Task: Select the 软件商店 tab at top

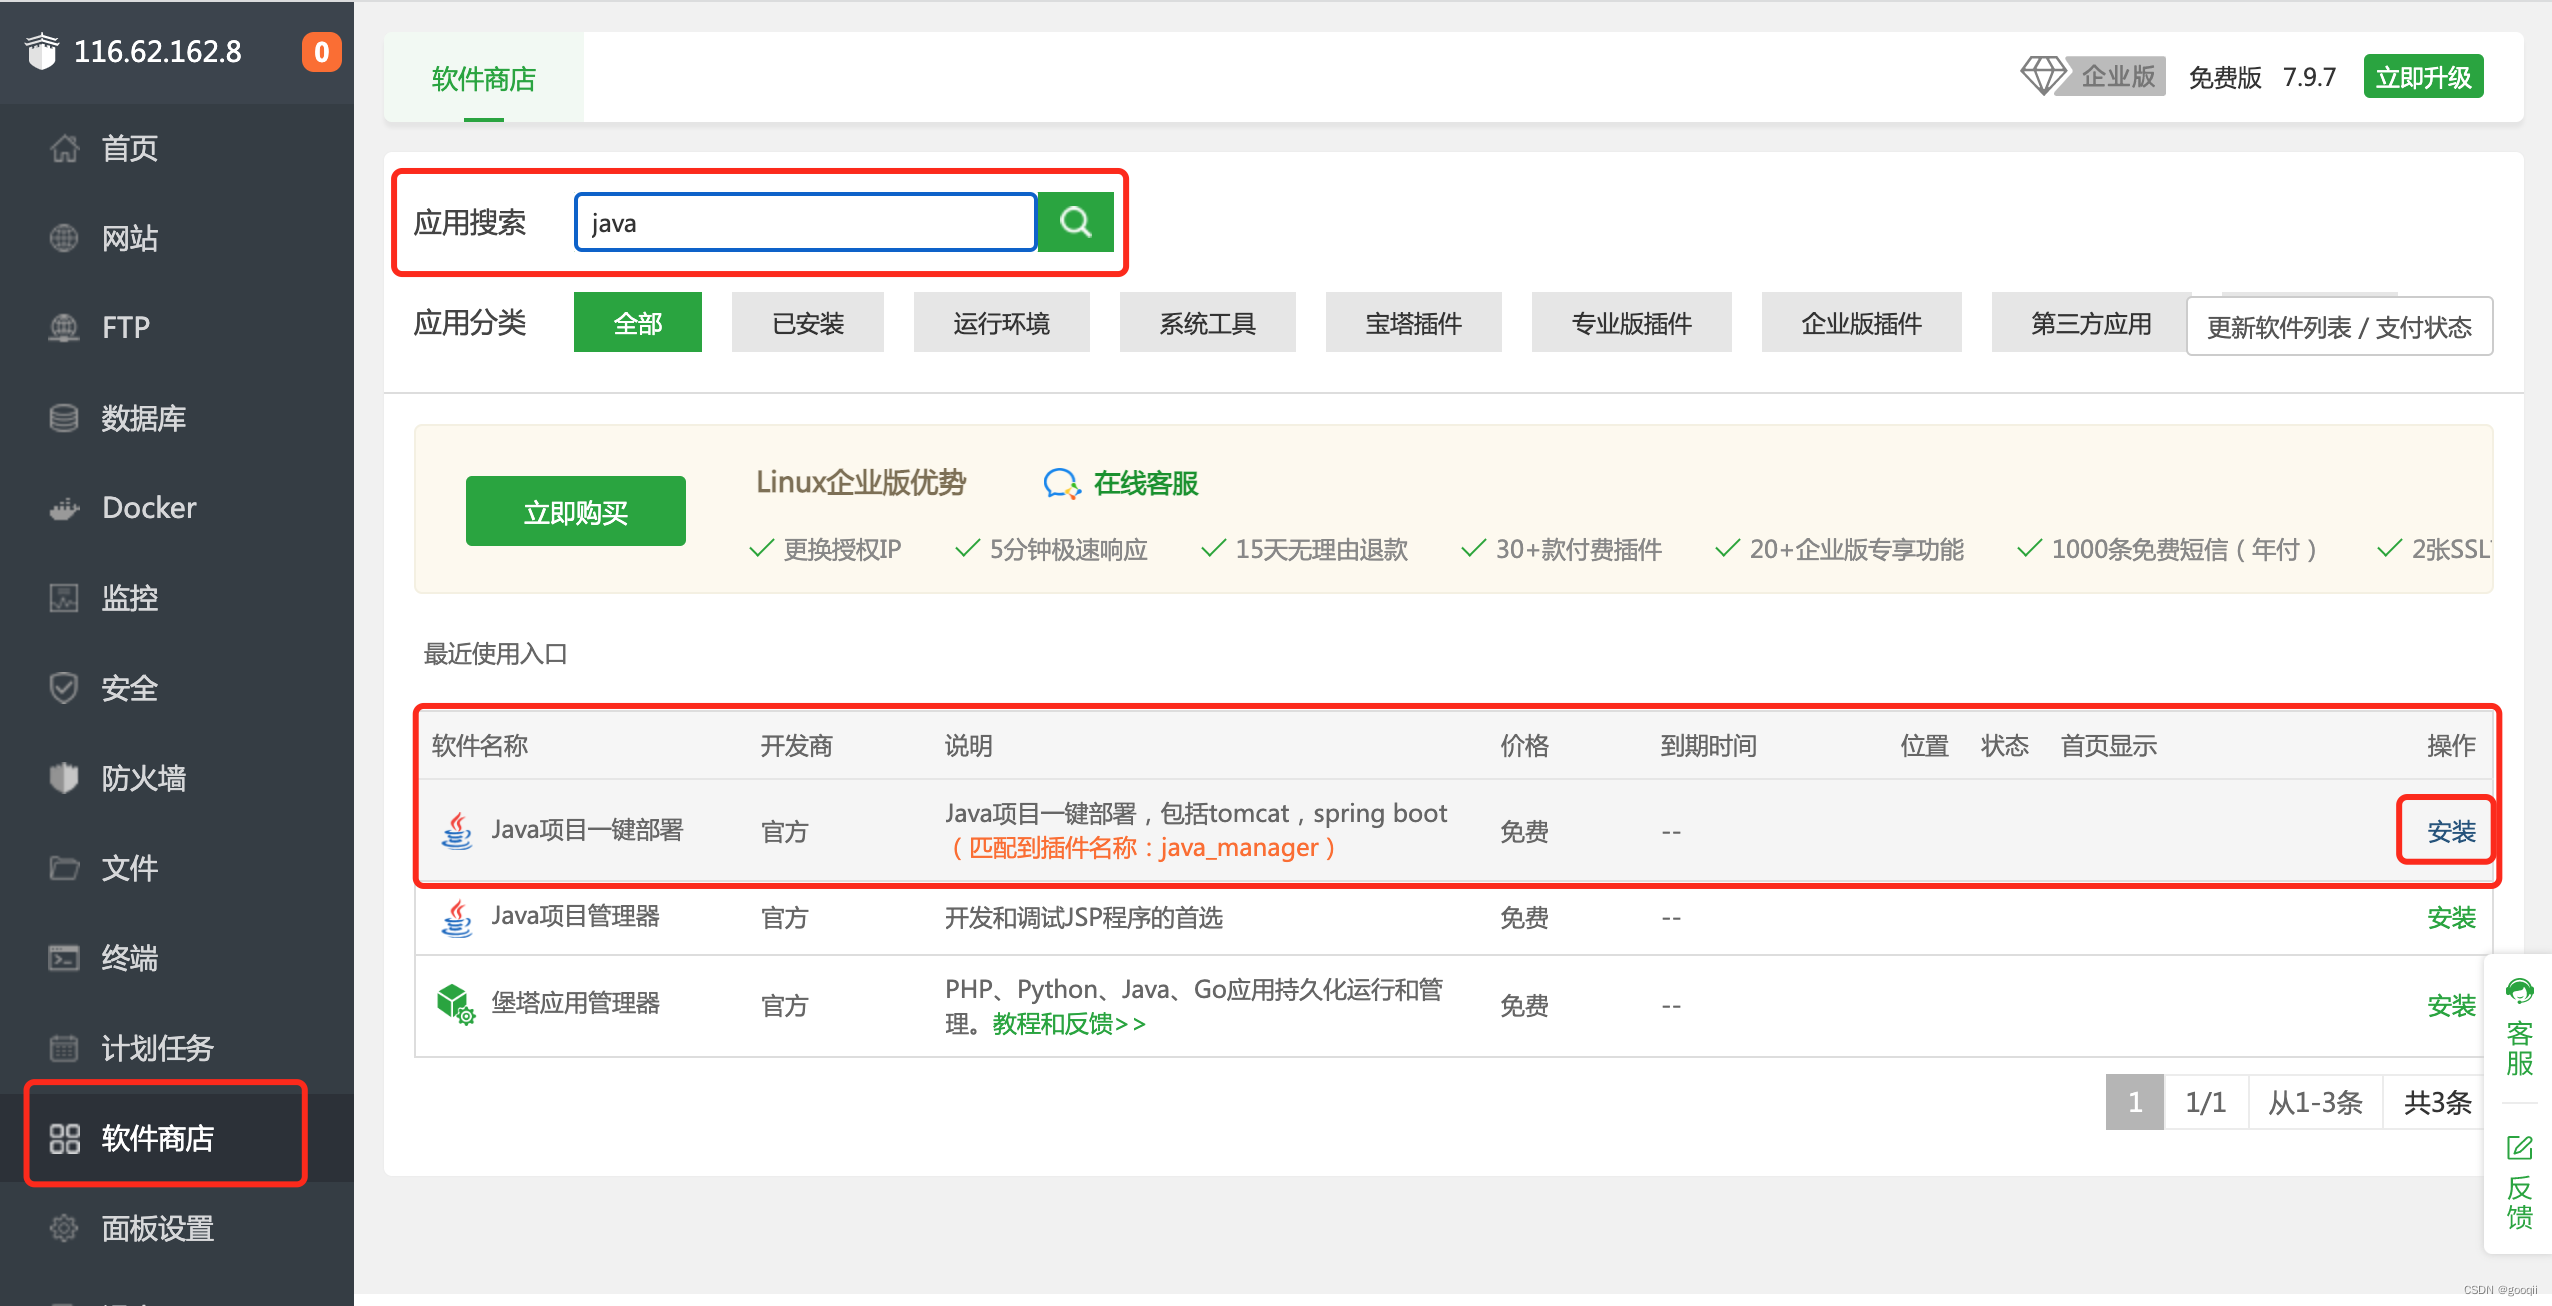Action: click(x=484, y=78)
